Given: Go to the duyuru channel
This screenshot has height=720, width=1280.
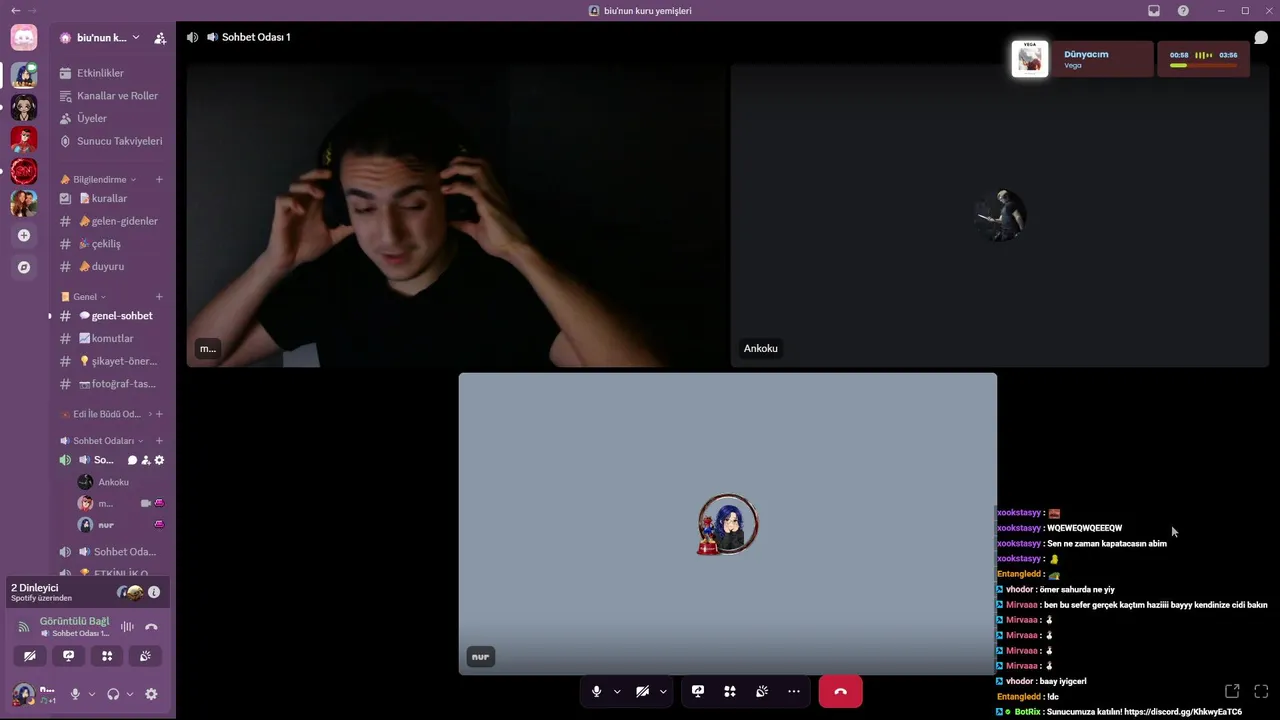Looking at the screenshot, I should click(x=110, y=267).
